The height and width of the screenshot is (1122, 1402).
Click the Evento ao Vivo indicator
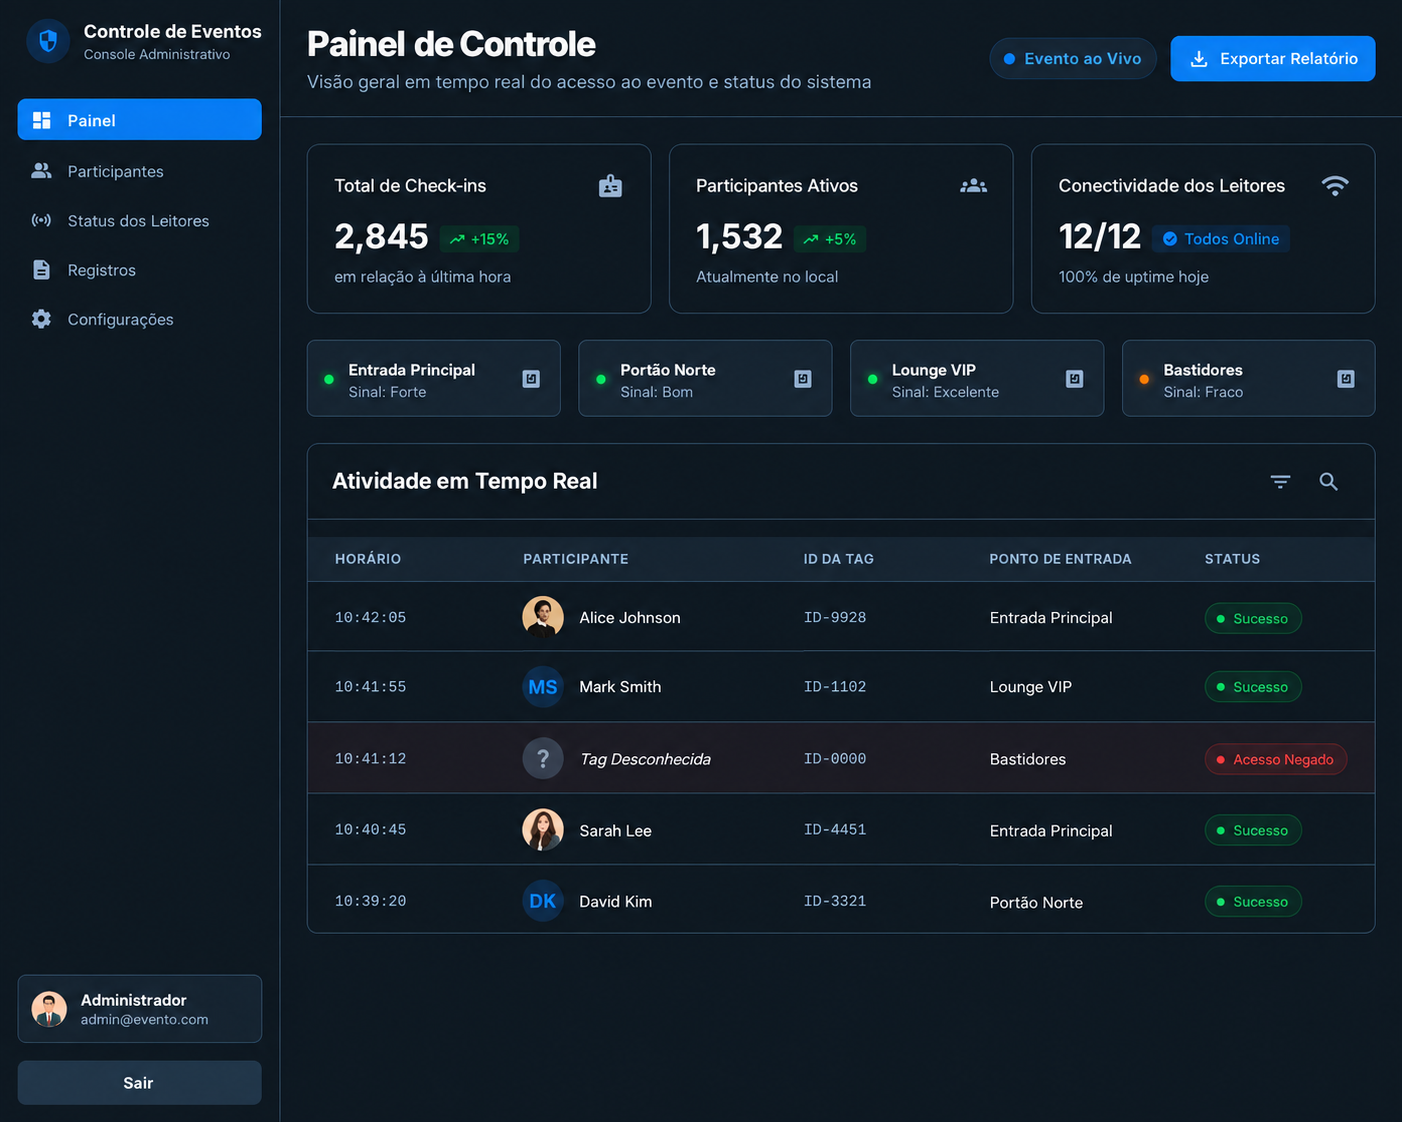(x=1073, y=59)
